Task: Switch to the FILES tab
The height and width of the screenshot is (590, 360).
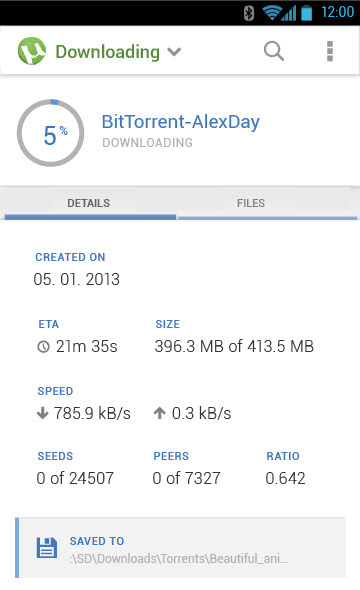Action: point(251,203)
